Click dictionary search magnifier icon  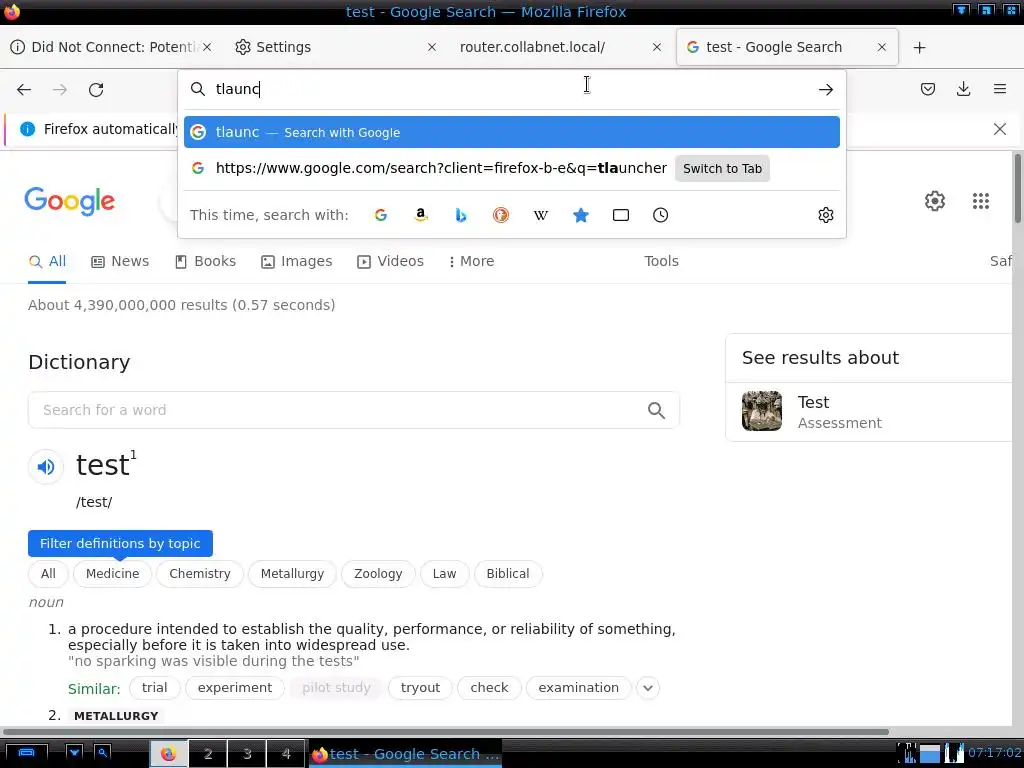(656, 410)
